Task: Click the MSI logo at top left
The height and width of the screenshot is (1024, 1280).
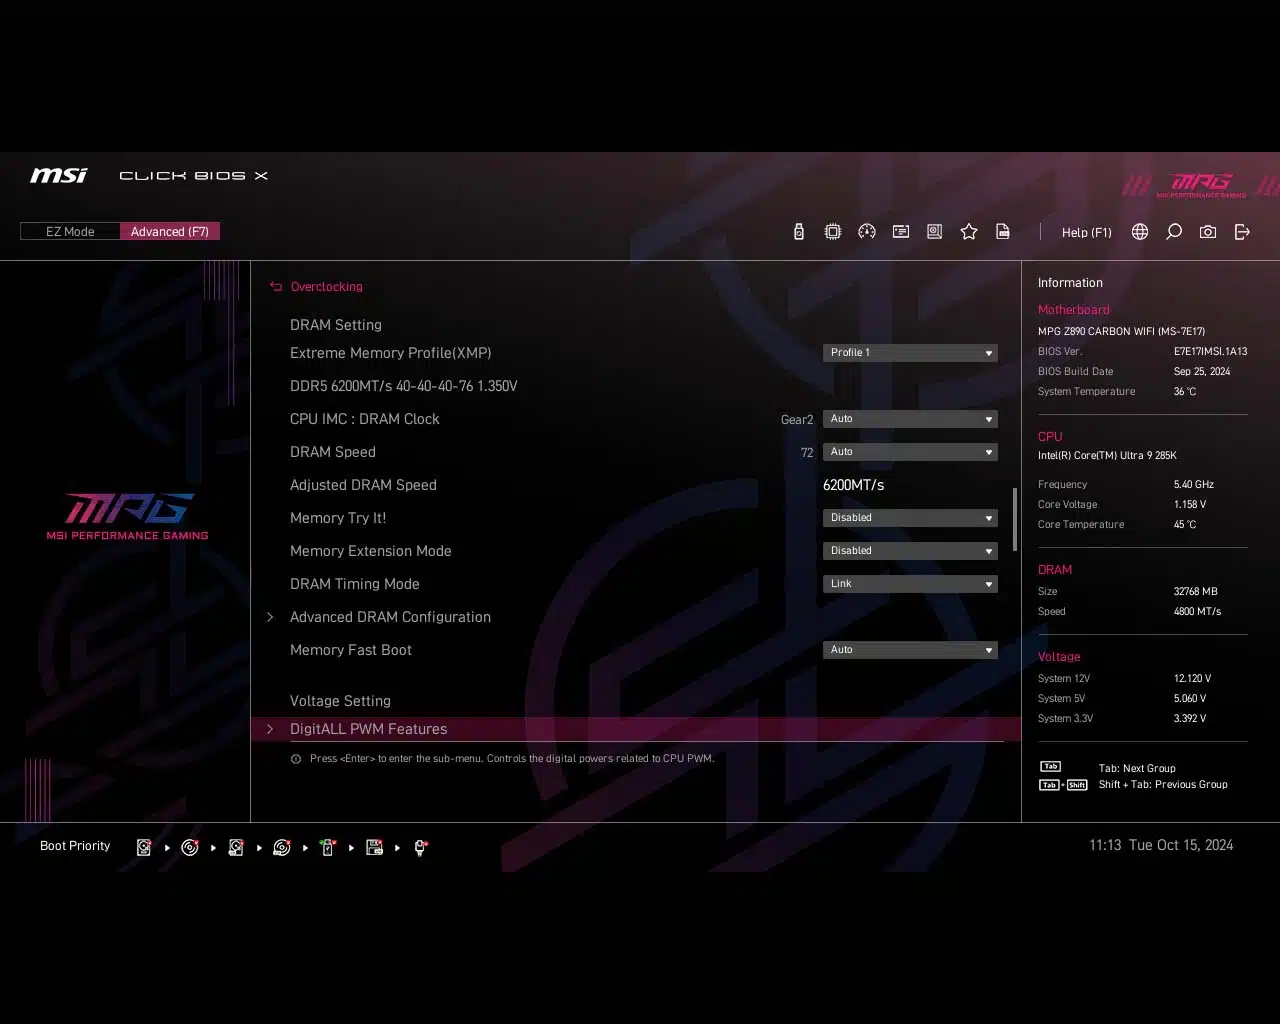Action: [59, 175]
